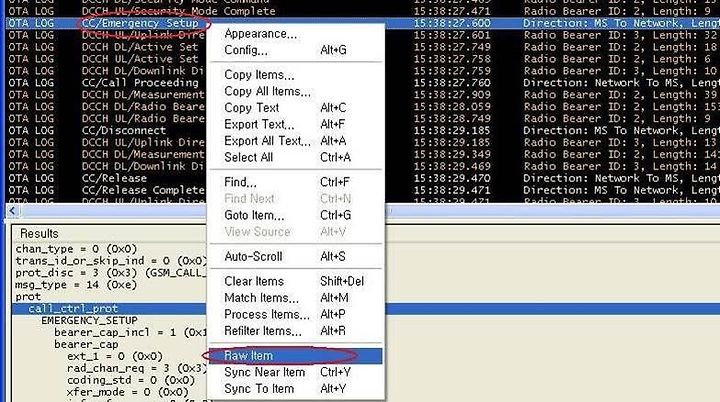Viewport: 720px width, 402px height.
Task: Select Export Text... menu entry
Action: 259,125
